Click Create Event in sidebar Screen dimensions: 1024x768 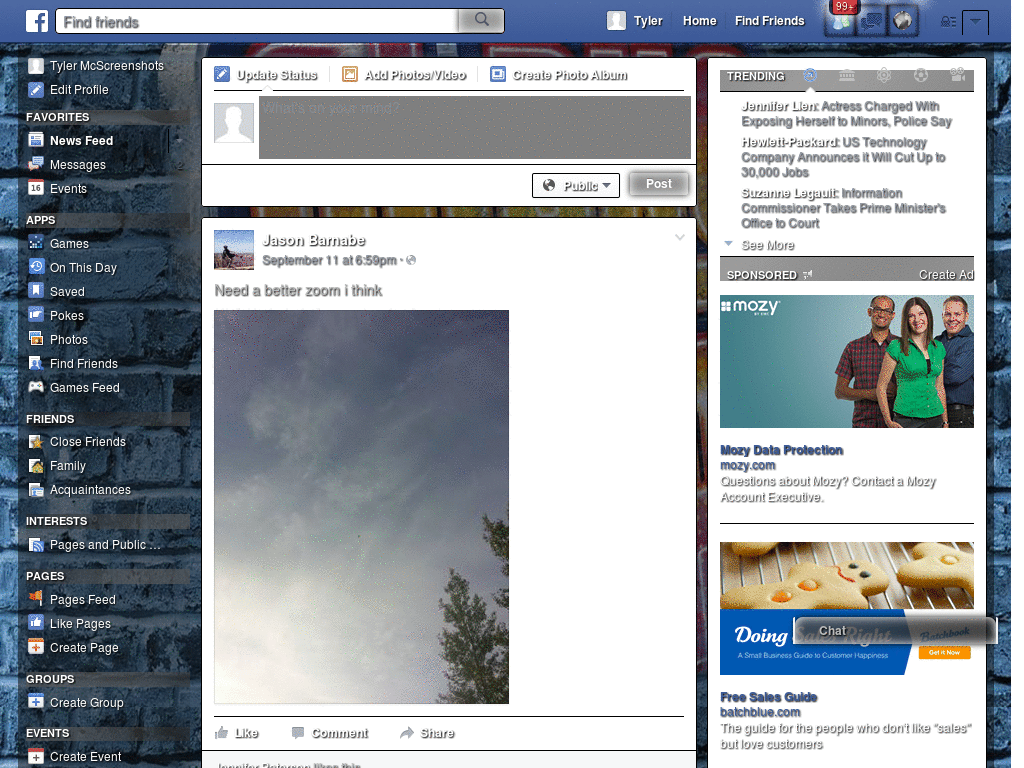coord(75,756)
